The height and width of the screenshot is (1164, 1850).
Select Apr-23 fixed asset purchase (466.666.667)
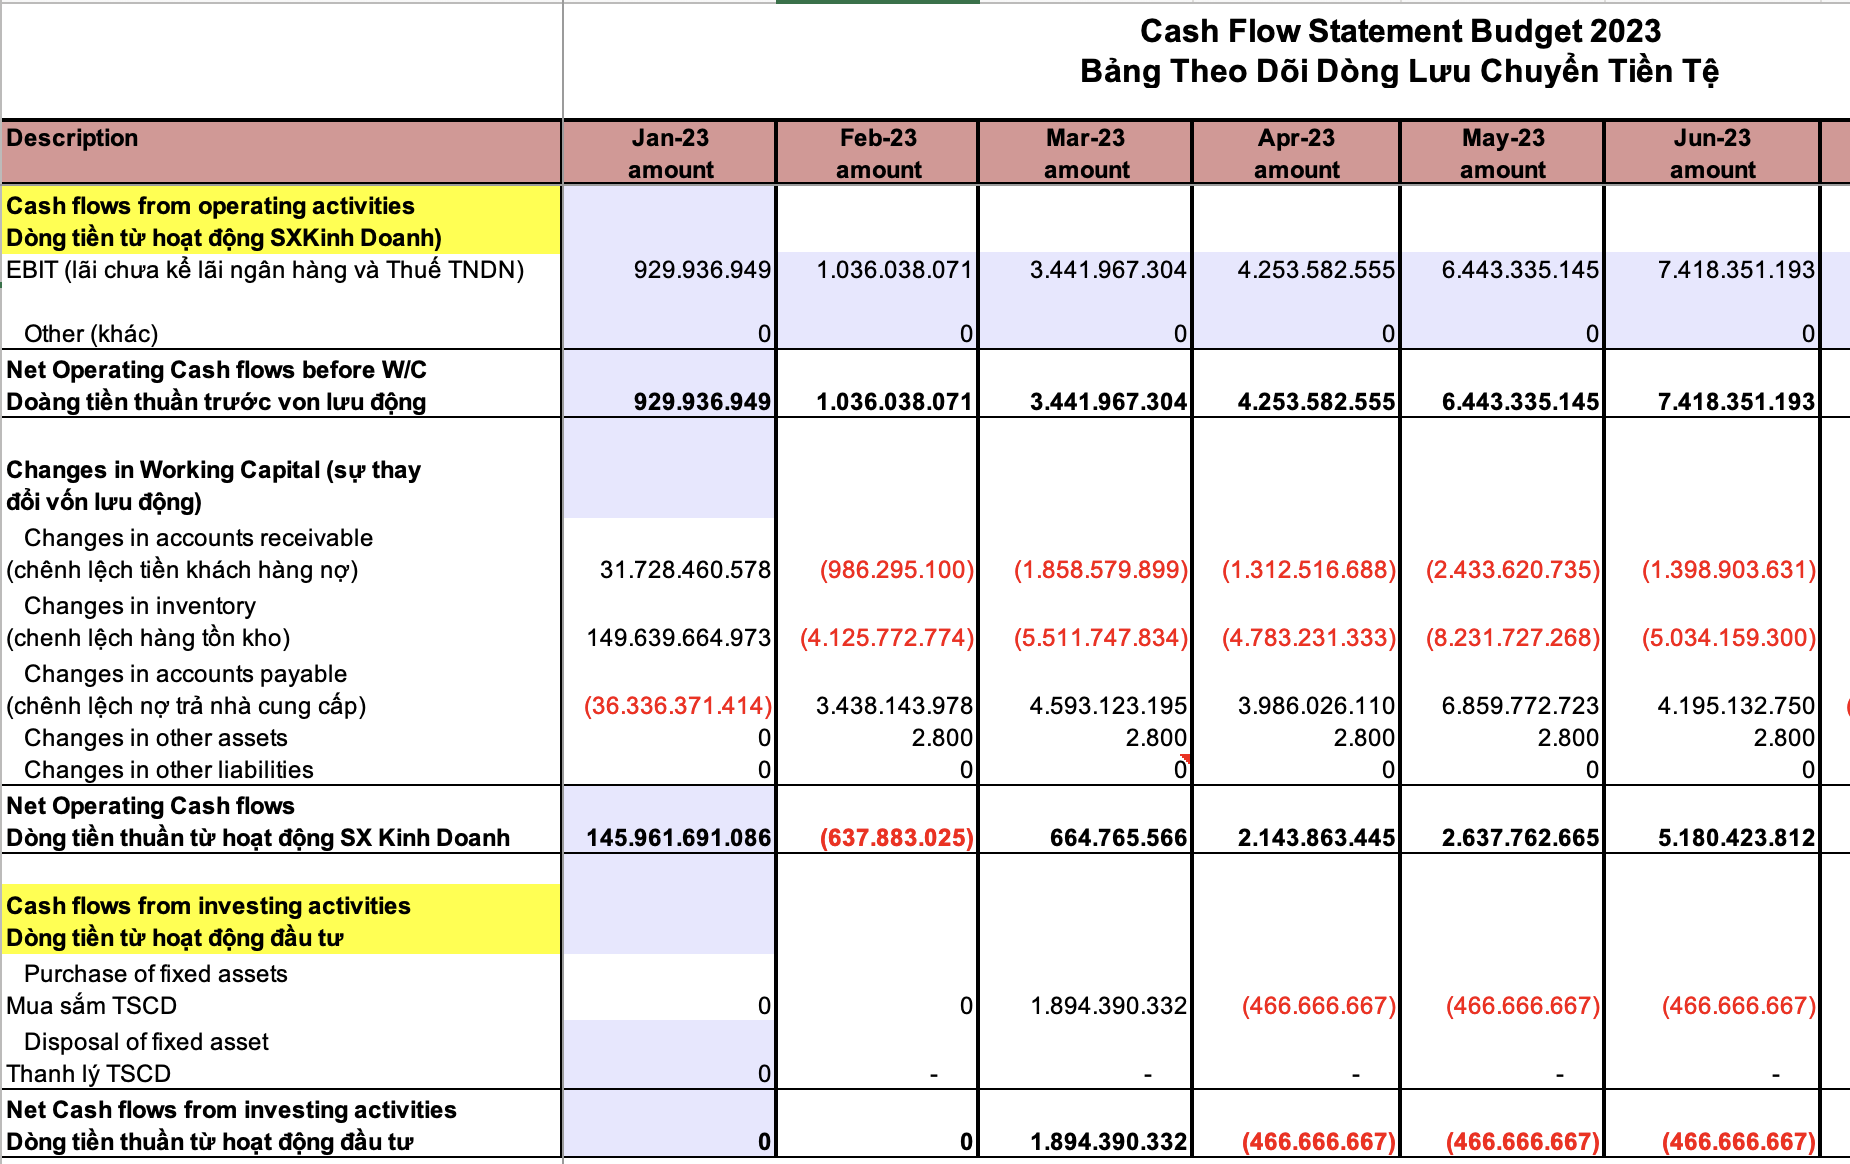[1319, 1006]
